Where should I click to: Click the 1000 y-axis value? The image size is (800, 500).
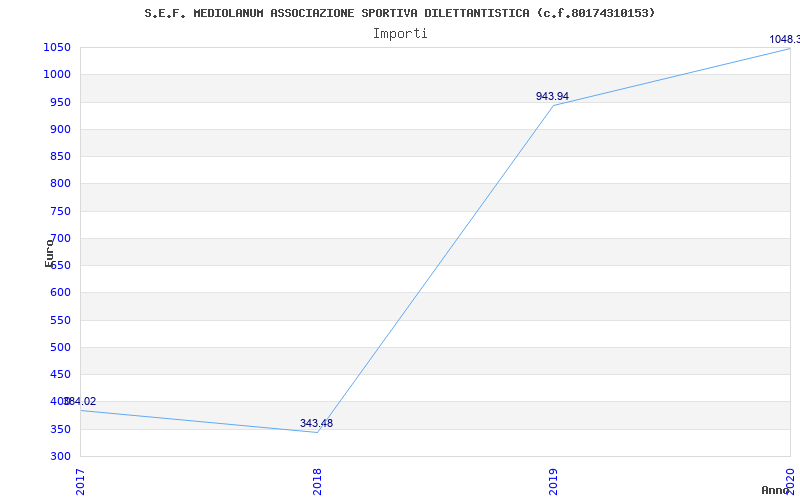tap(57, 74)
